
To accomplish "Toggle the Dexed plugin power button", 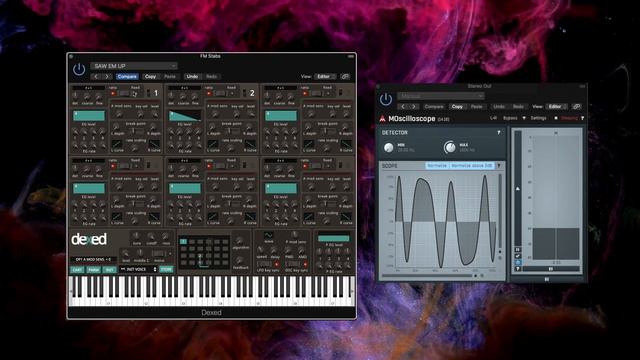I will tap(79, 69).
